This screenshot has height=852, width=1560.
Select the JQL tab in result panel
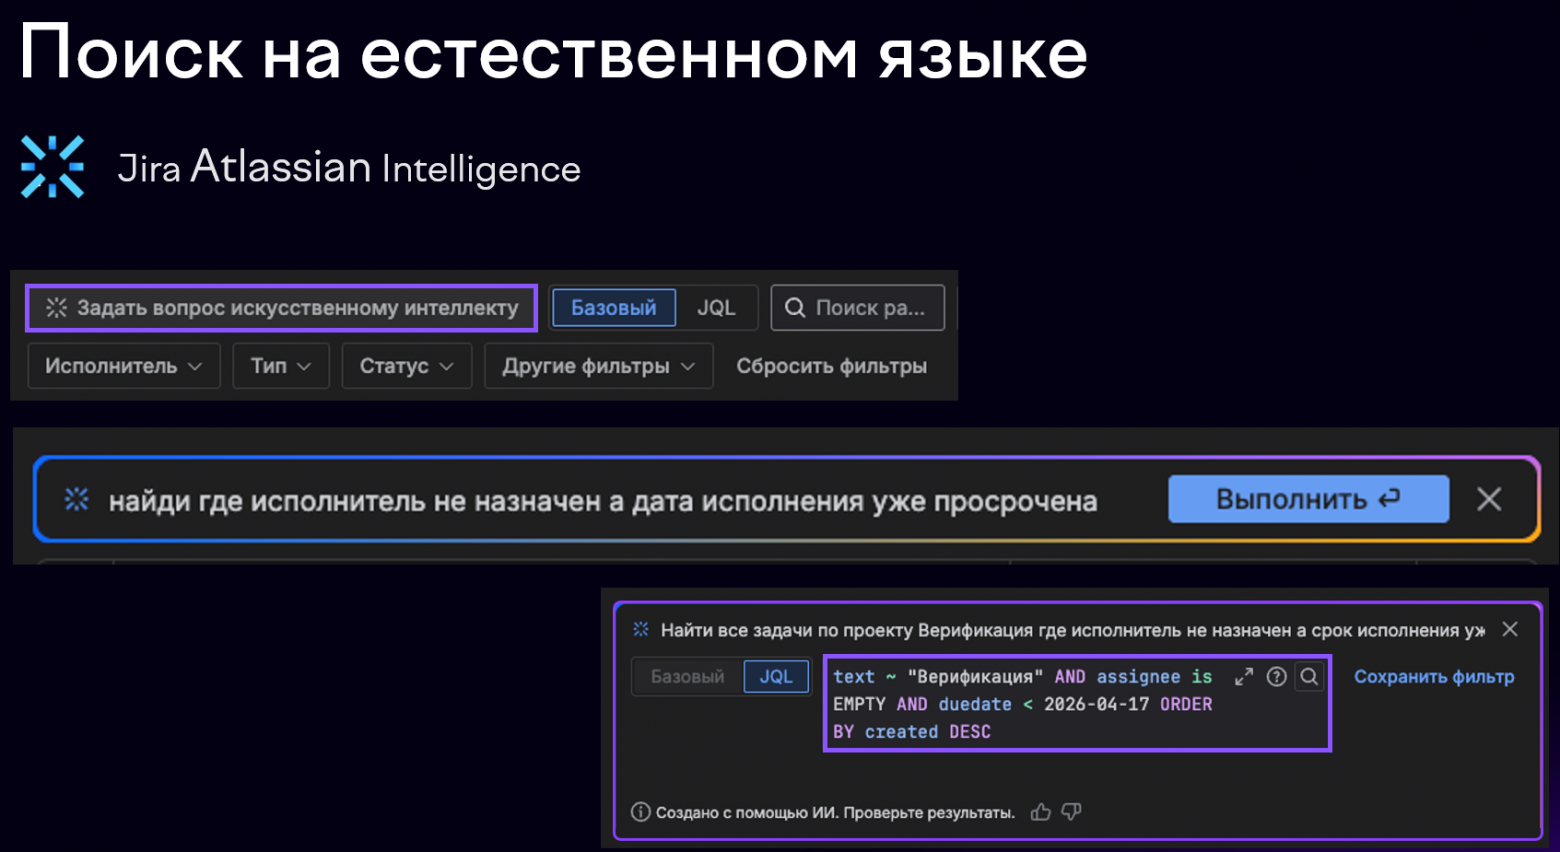coord(776,677)
